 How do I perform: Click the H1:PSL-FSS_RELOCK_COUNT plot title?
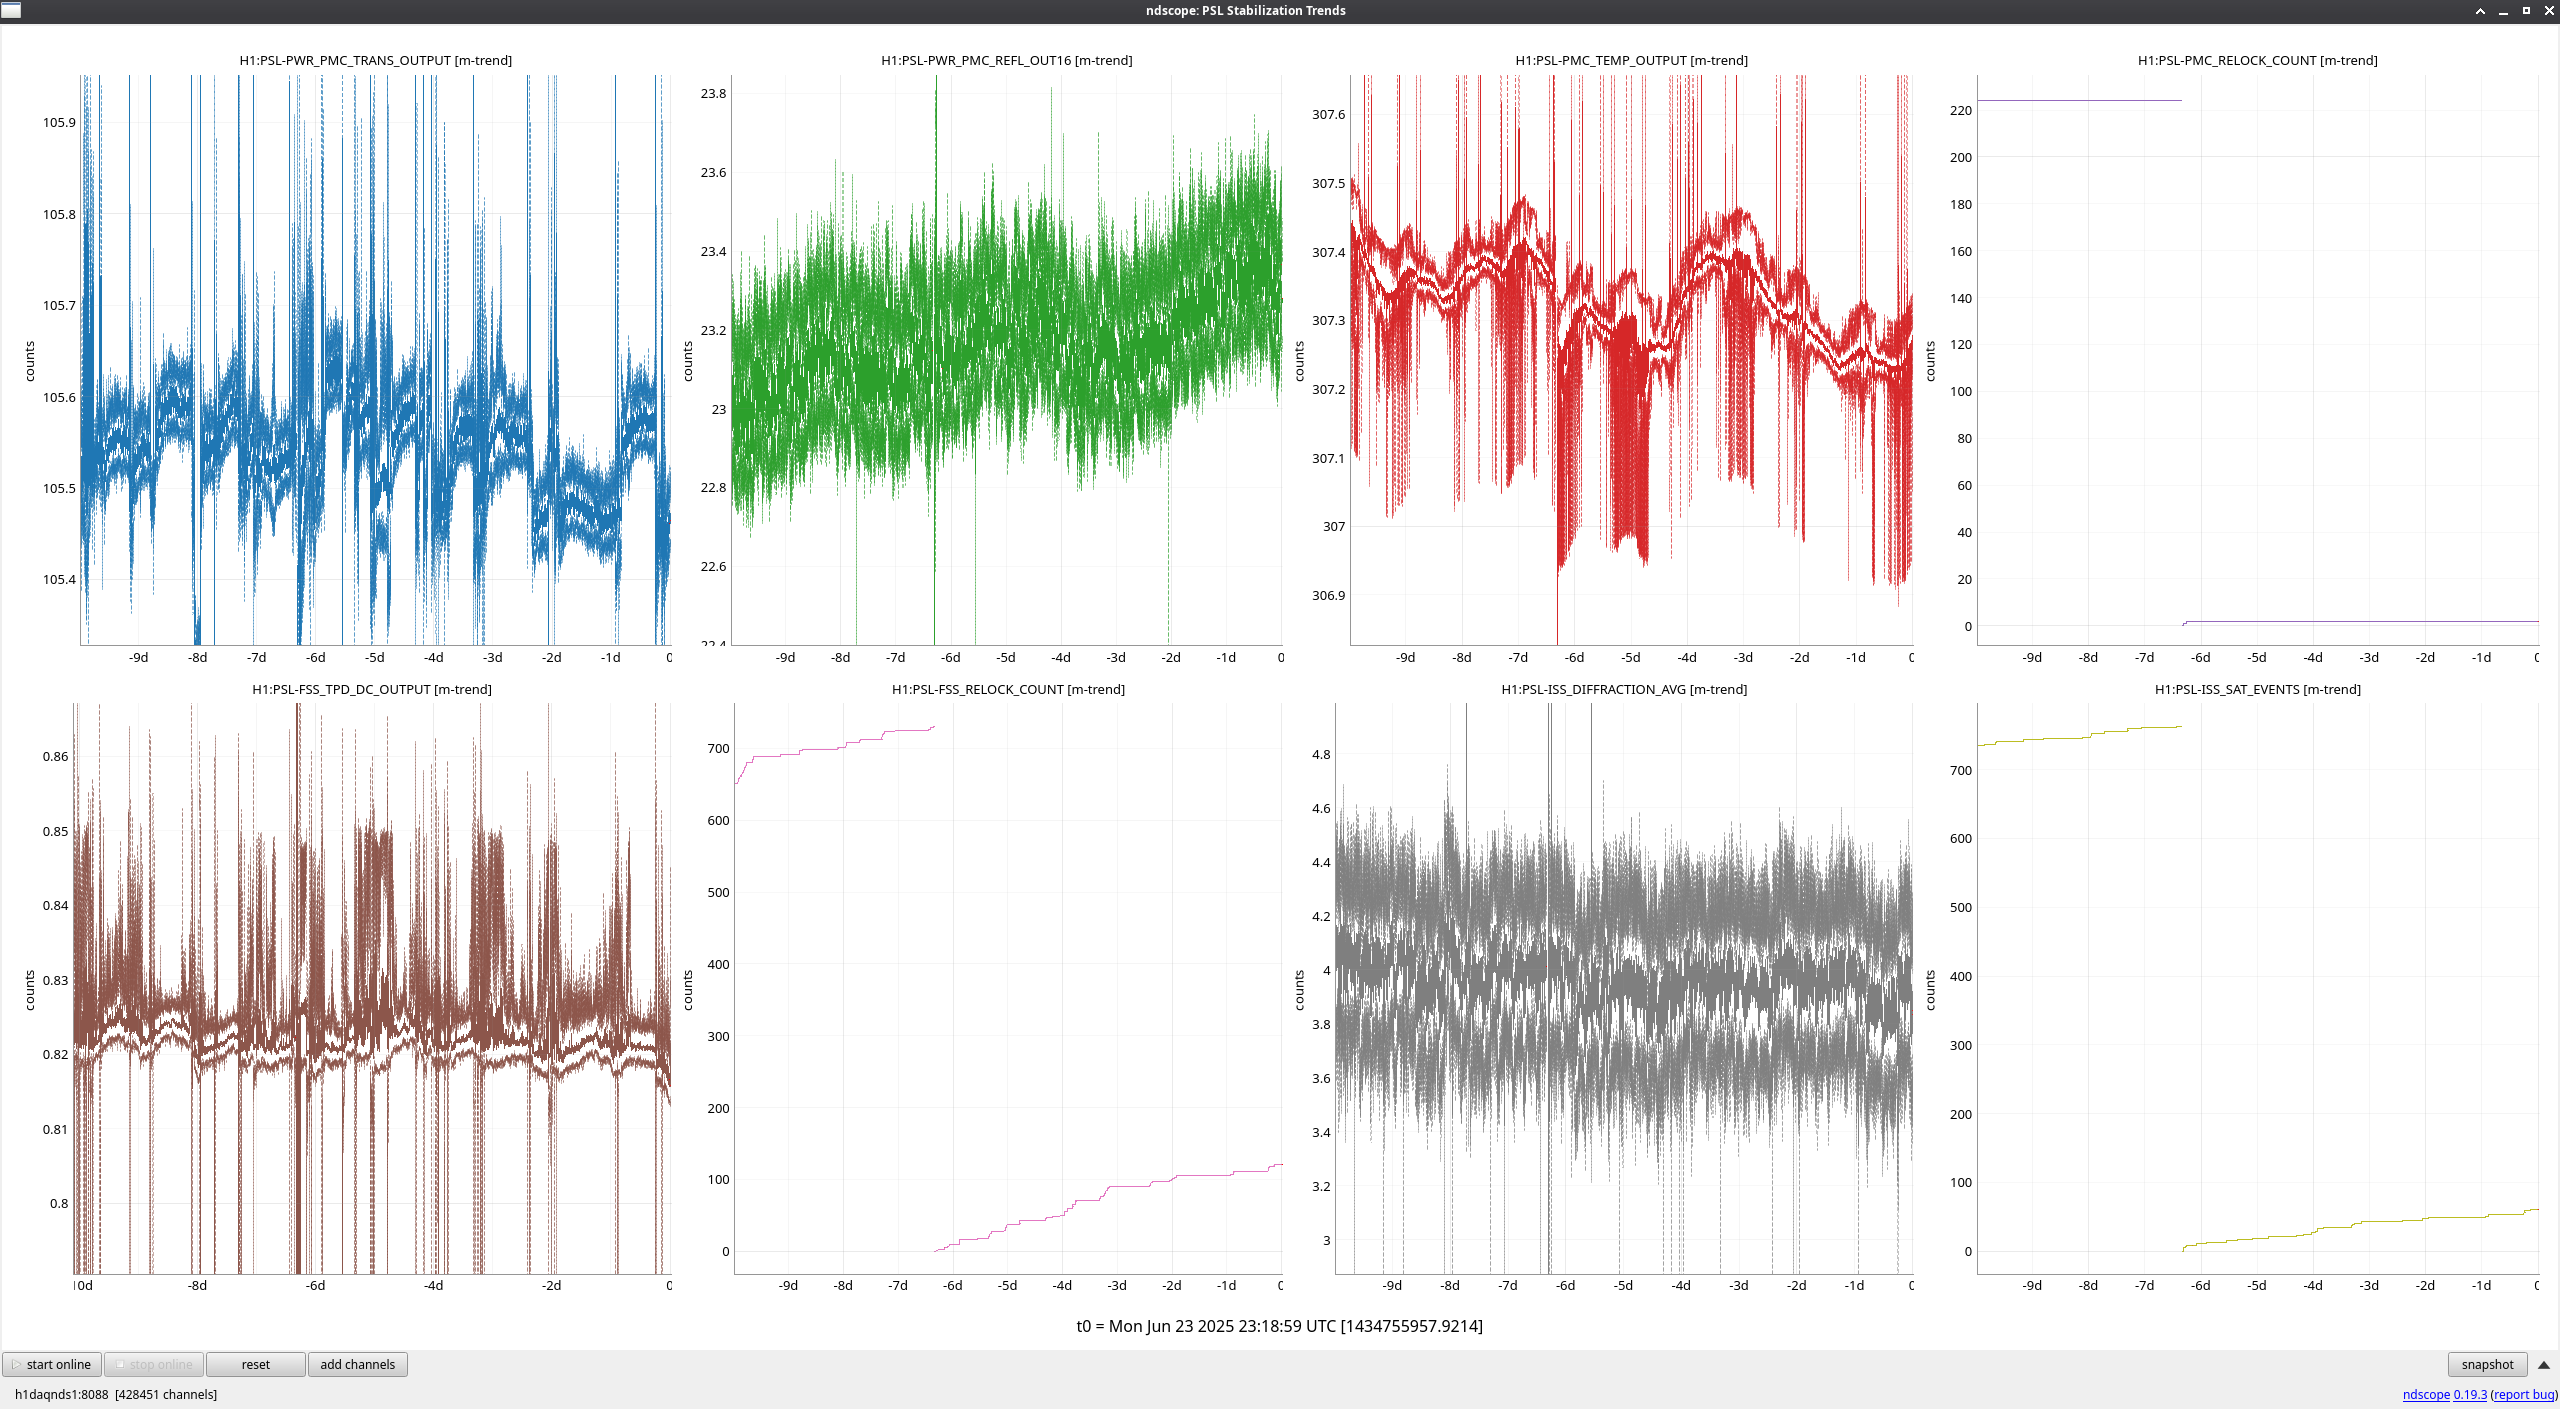click(x=1008, y=689)
